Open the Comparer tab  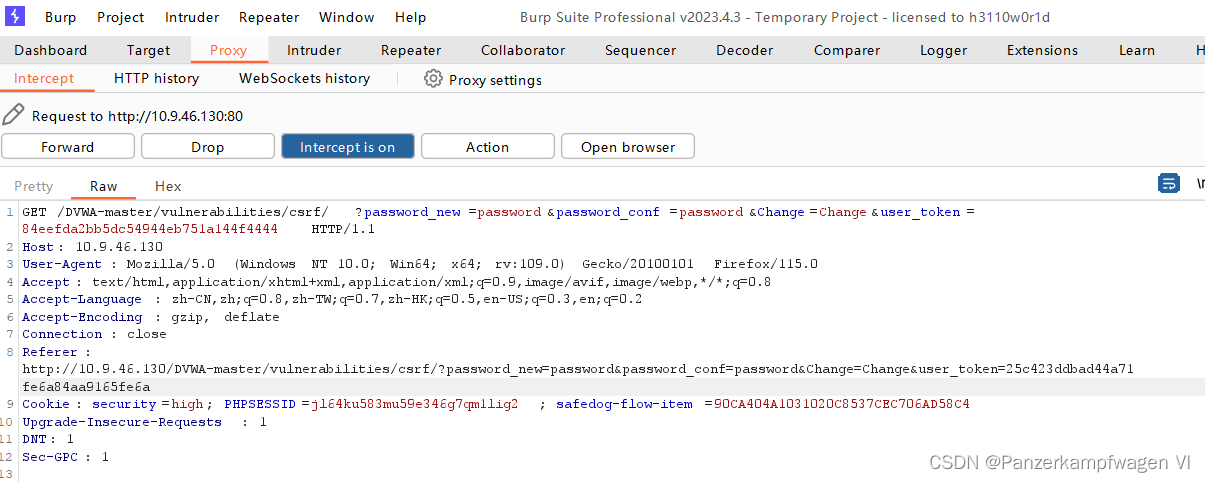[x=847, y=50]
